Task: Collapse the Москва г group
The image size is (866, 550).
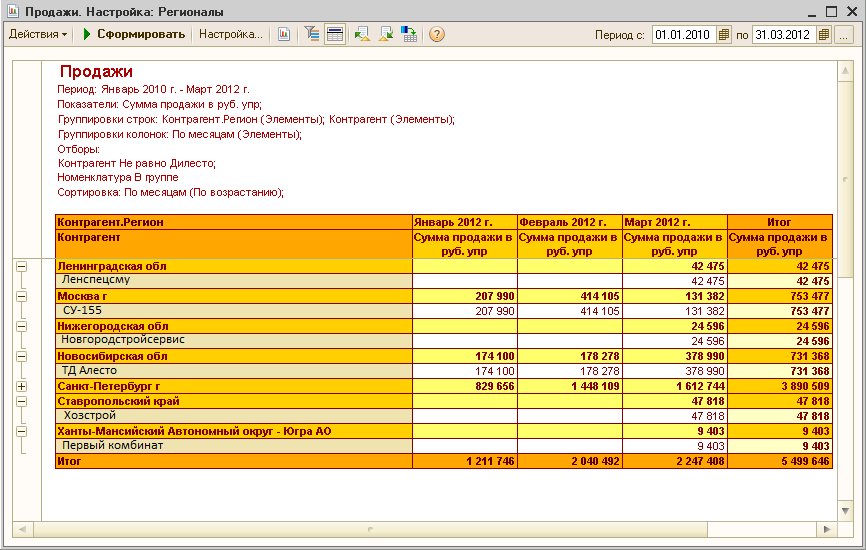Action: pyautogui.click(x=21, y=296)
